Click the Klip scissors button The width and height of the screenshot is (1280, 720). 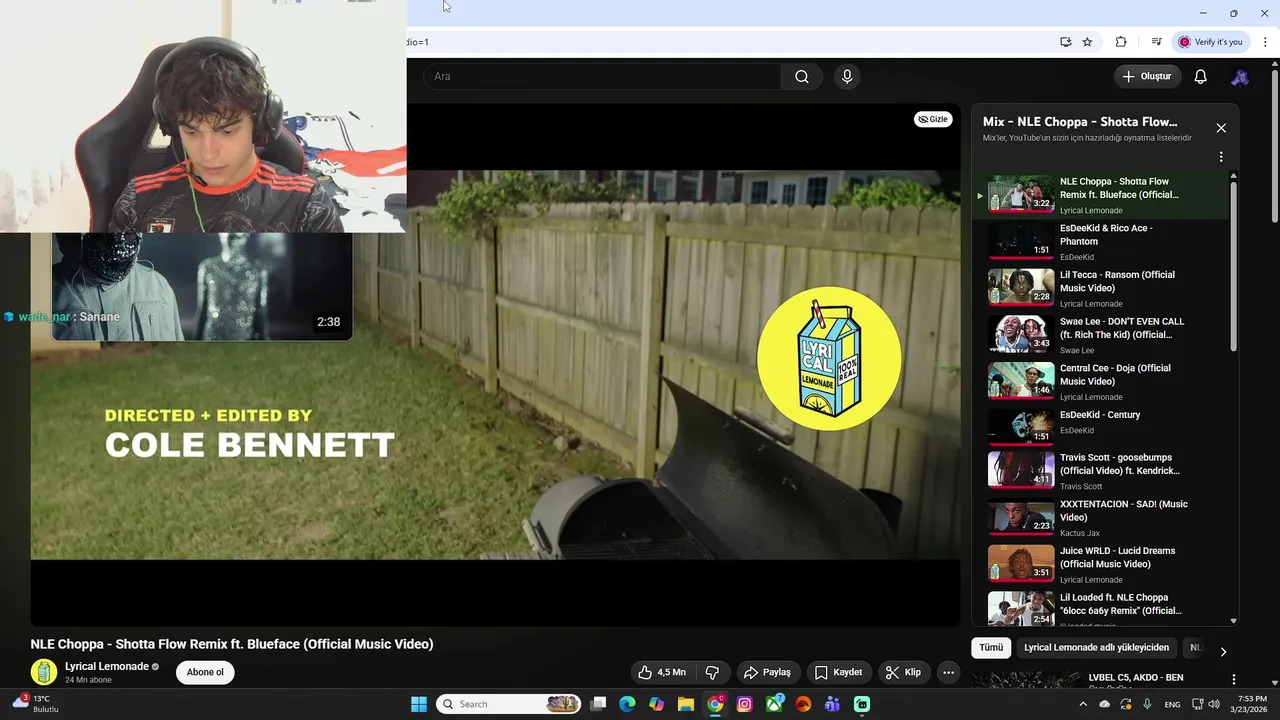click(903, 673)
